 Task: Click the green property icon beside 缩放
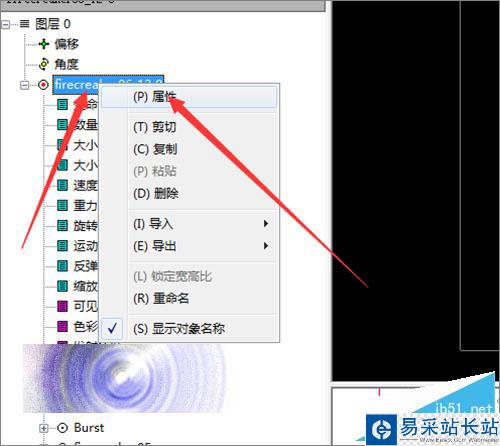pos(62,286)
